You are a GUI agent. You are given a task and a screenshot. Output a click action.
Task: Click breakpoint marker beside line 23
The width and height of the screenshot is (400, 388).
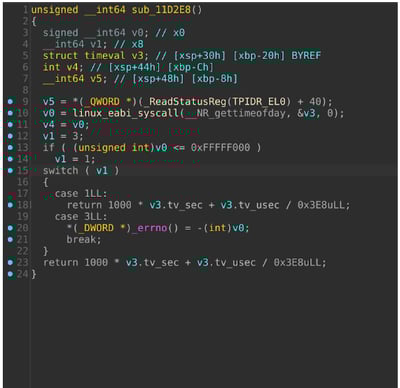coord(10,262)
